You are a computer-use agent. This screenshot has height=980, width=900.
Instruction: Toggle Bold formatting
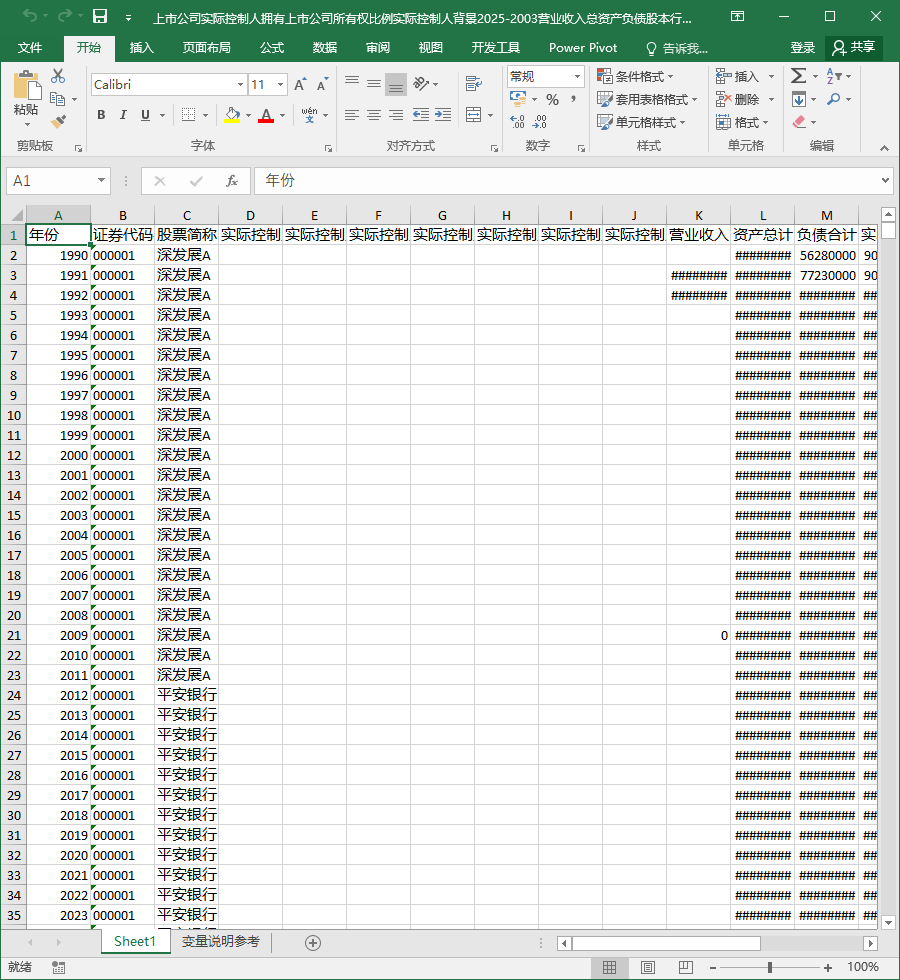pyautogui.click(x=101, y=115)
